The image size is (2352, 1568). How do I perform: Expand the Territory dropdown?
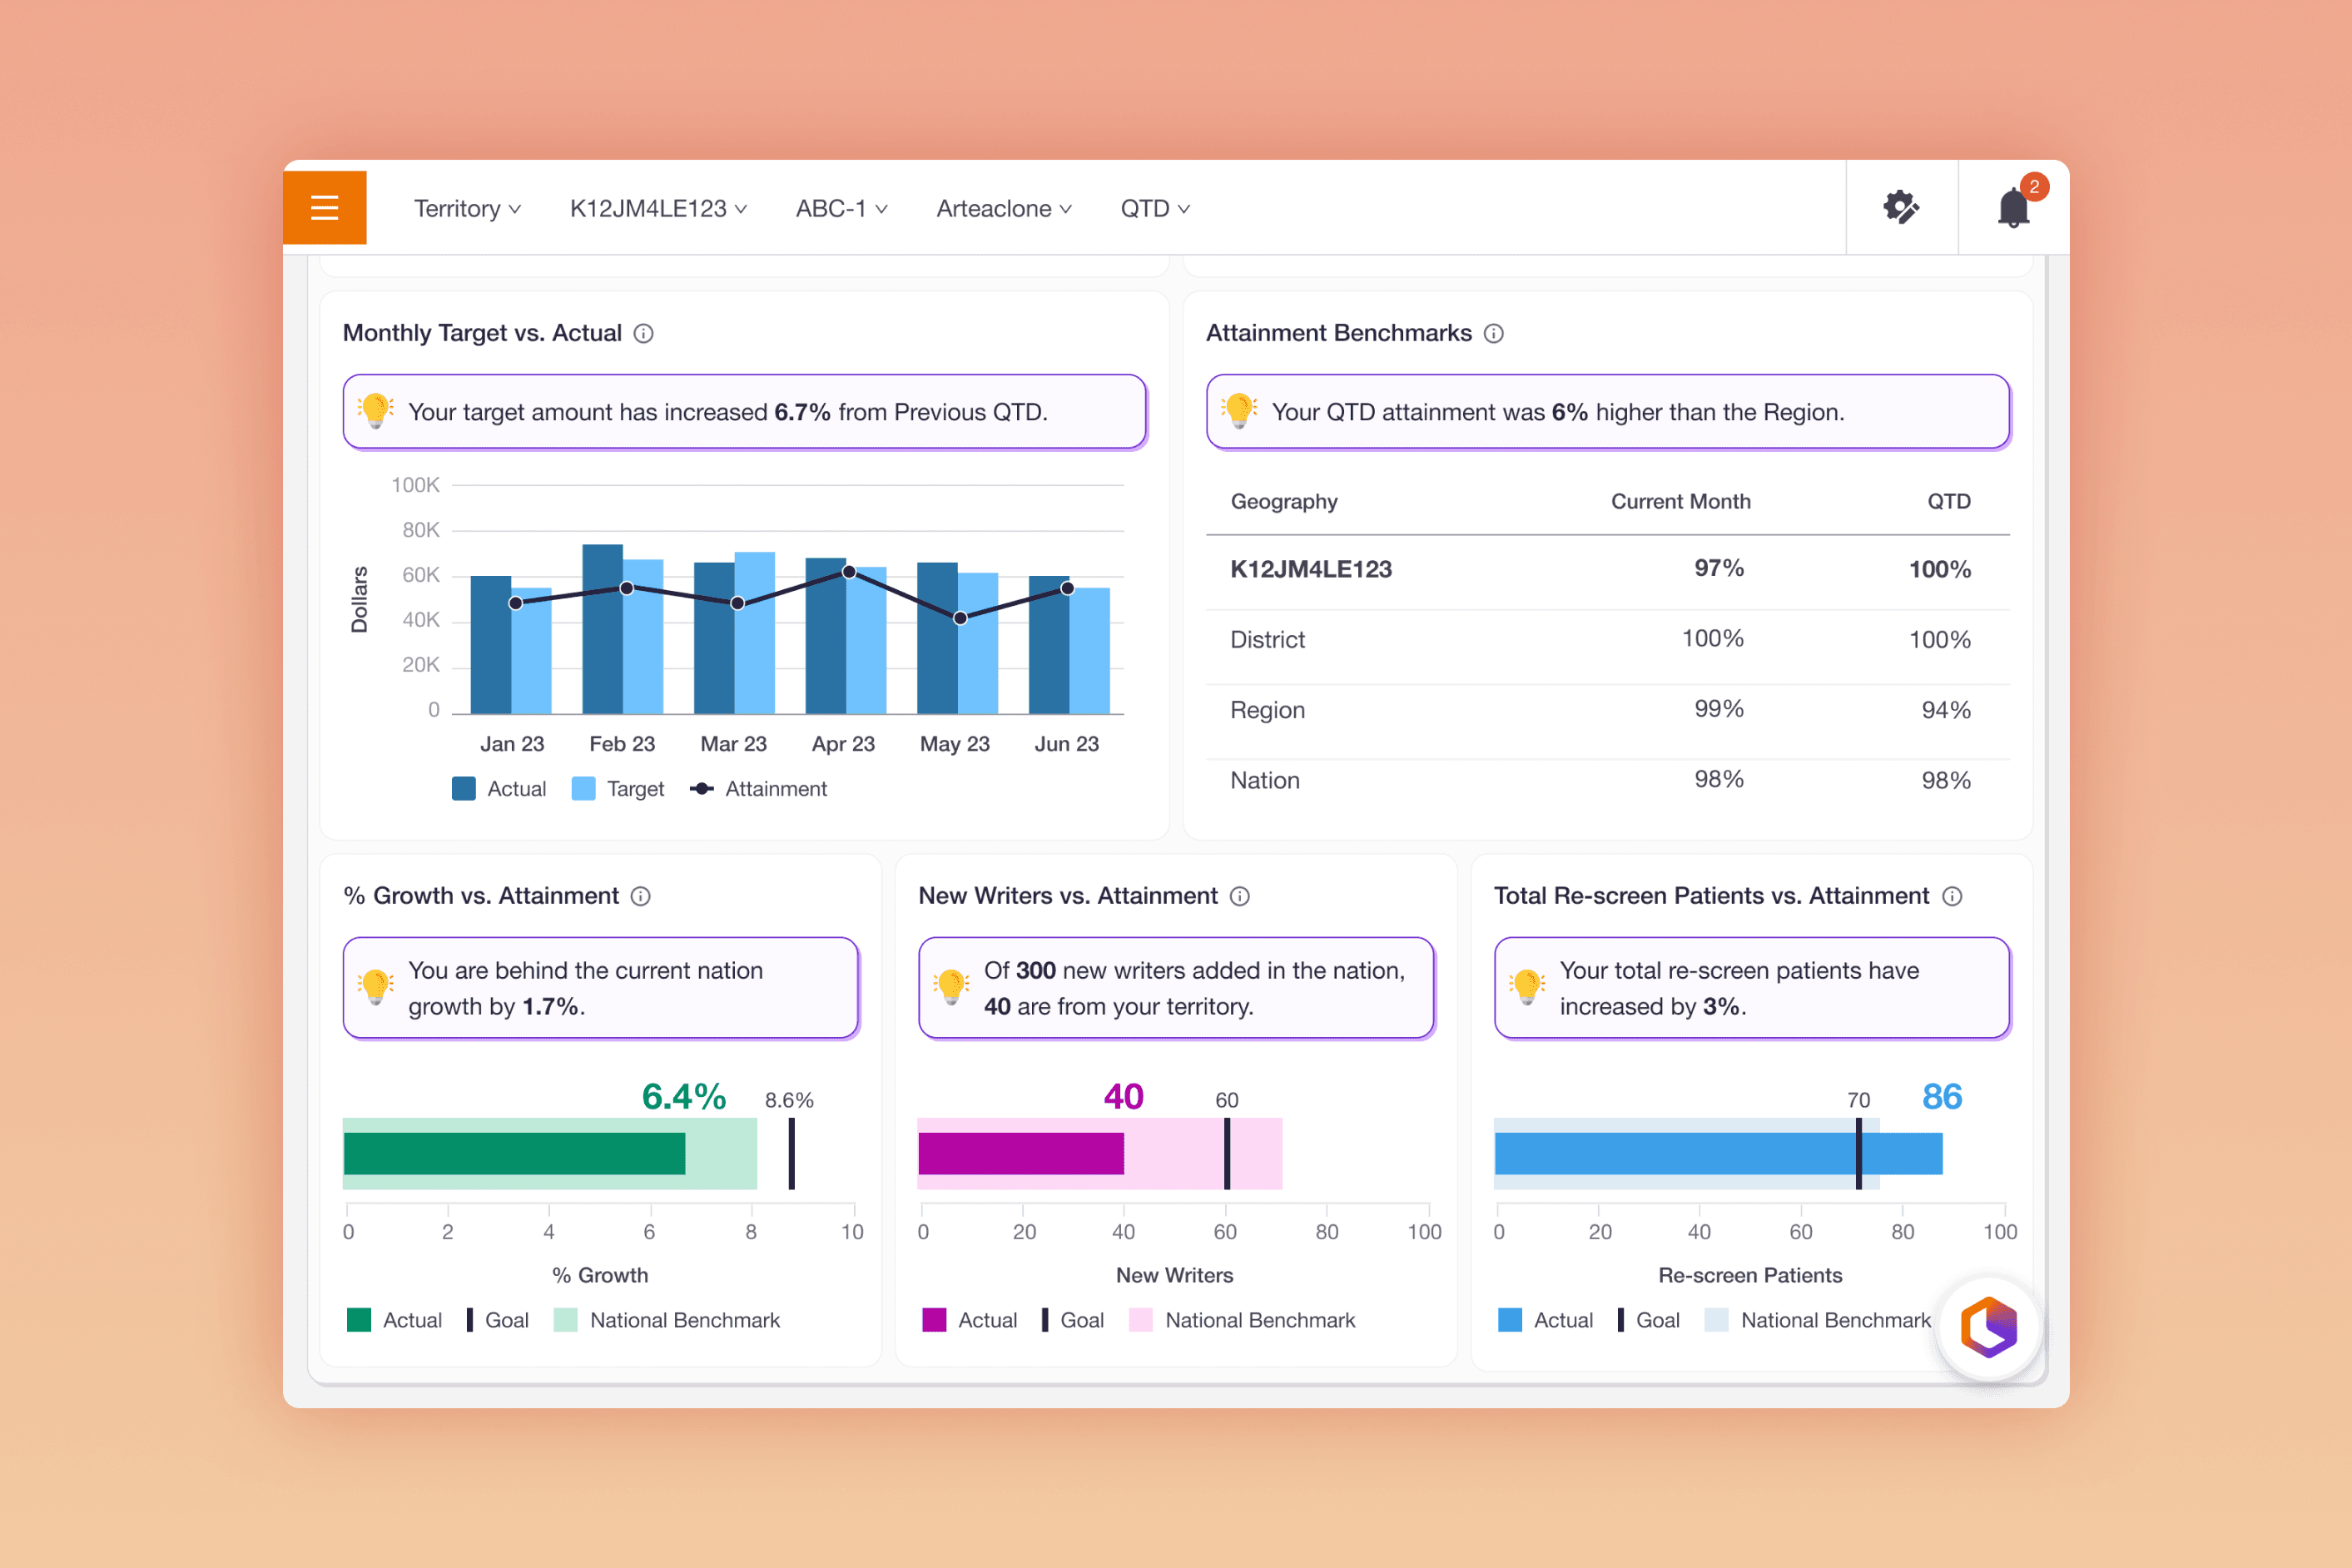(467, 209)
